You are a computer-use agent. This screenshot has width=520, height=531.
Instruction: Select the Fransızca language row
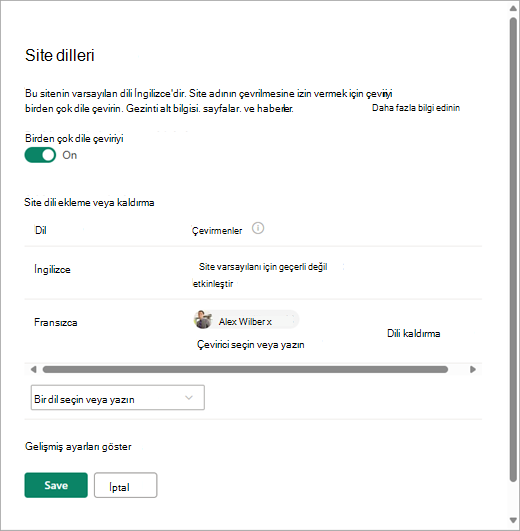click(x=253, y=331)
